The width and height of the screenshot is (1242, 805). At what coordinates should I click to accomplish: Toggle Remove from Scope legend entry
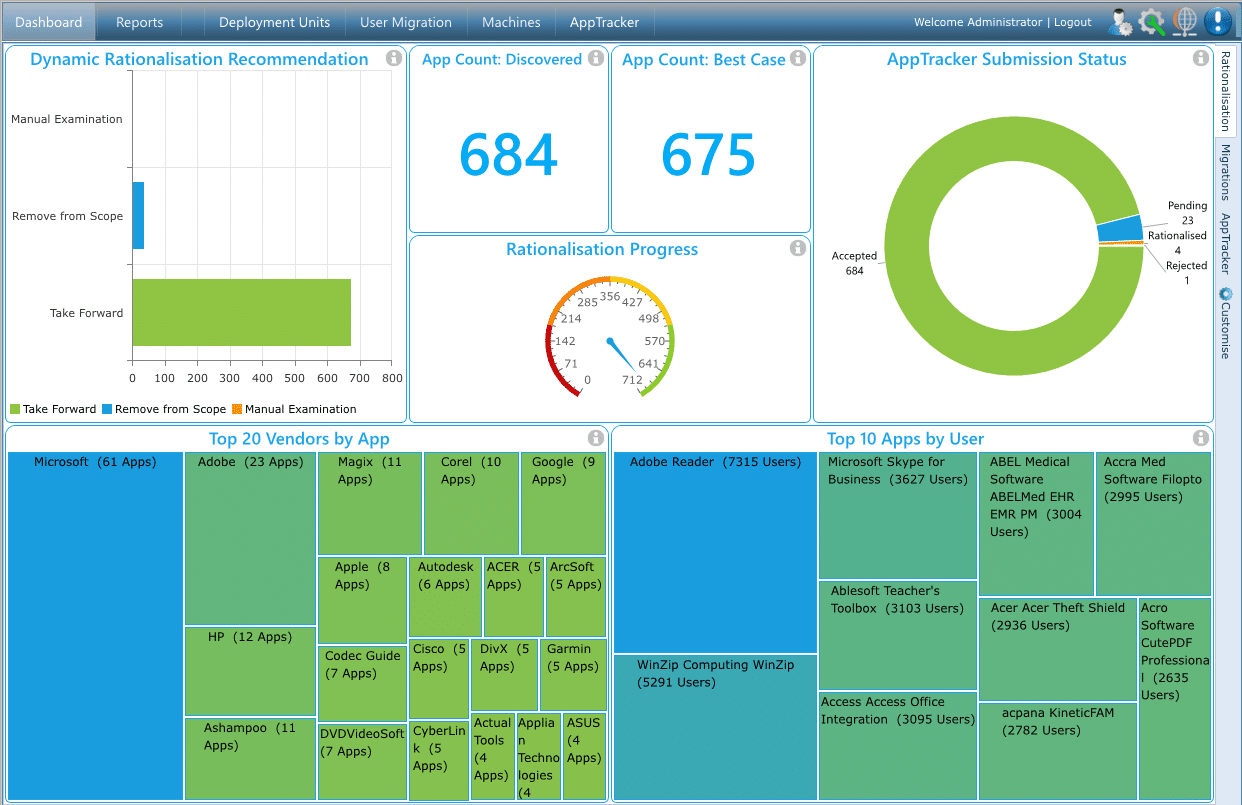coord(164,409)
